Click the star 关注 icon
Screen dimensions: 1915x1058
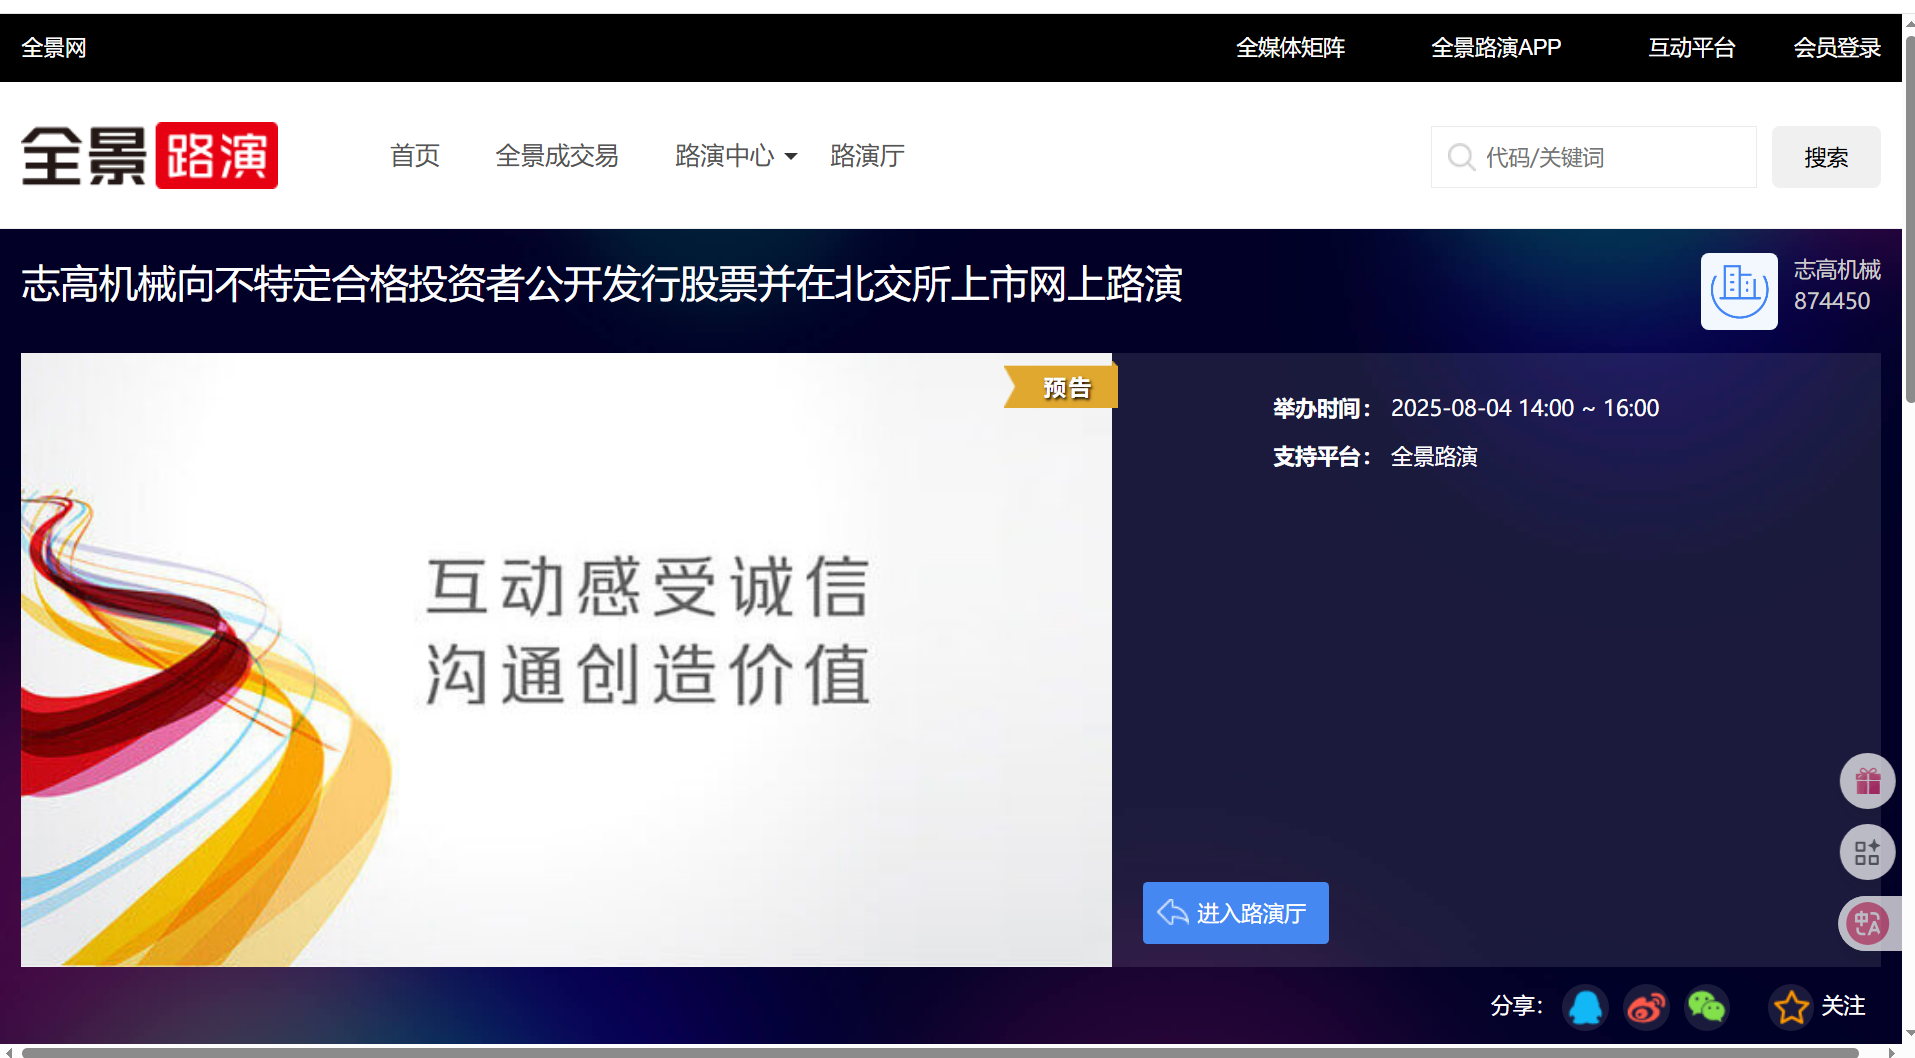pyautogui.click(x=1791, y=1006)
